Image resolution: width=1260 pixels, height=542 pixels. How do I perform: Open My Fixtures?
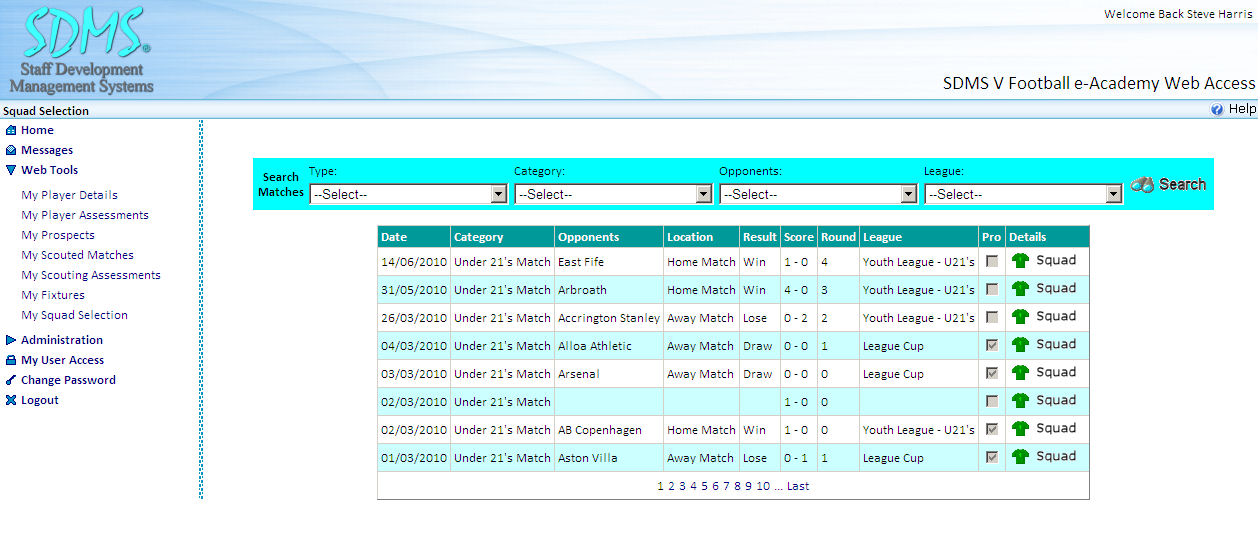click(x=53, y=295)
